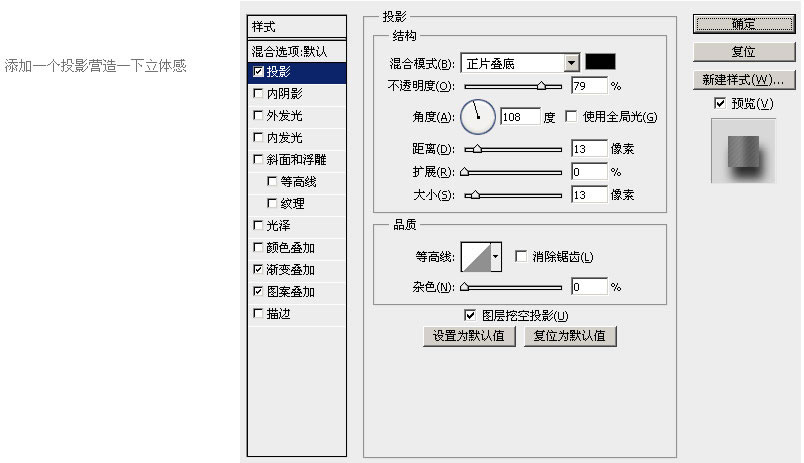This screenshot has height=463, width=804.
Task: Check 消除锯齿(L) checkbox
Action: (x=521, y=256)
